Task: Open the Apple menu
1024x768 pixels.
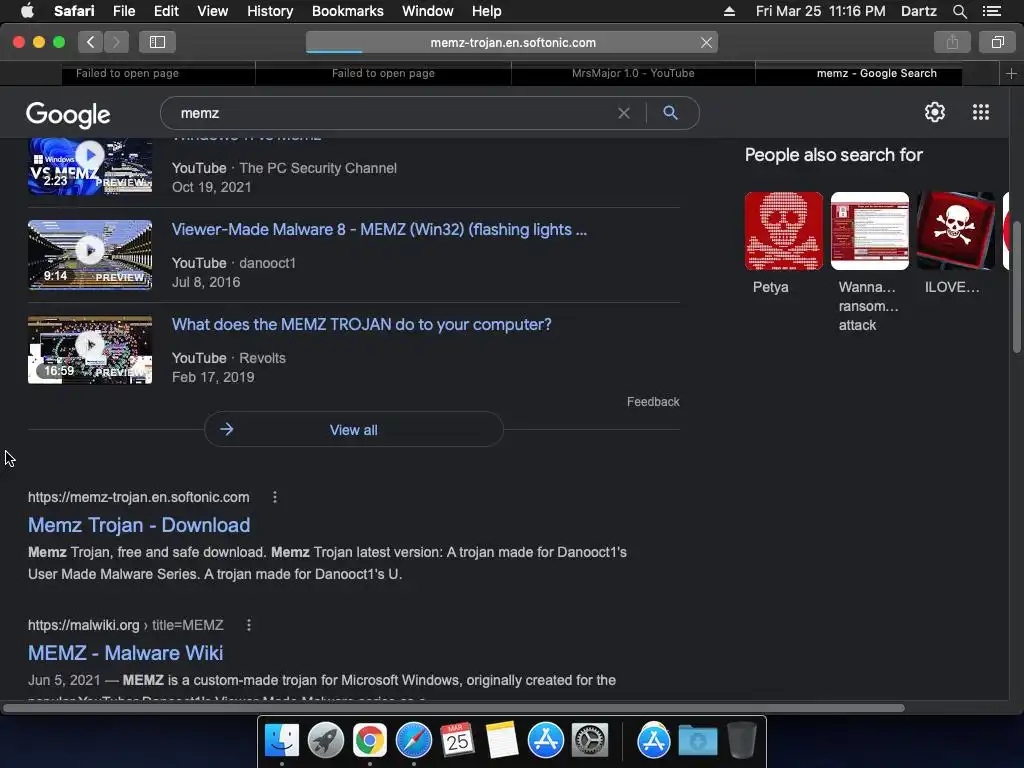Action: tap(27, 11)
